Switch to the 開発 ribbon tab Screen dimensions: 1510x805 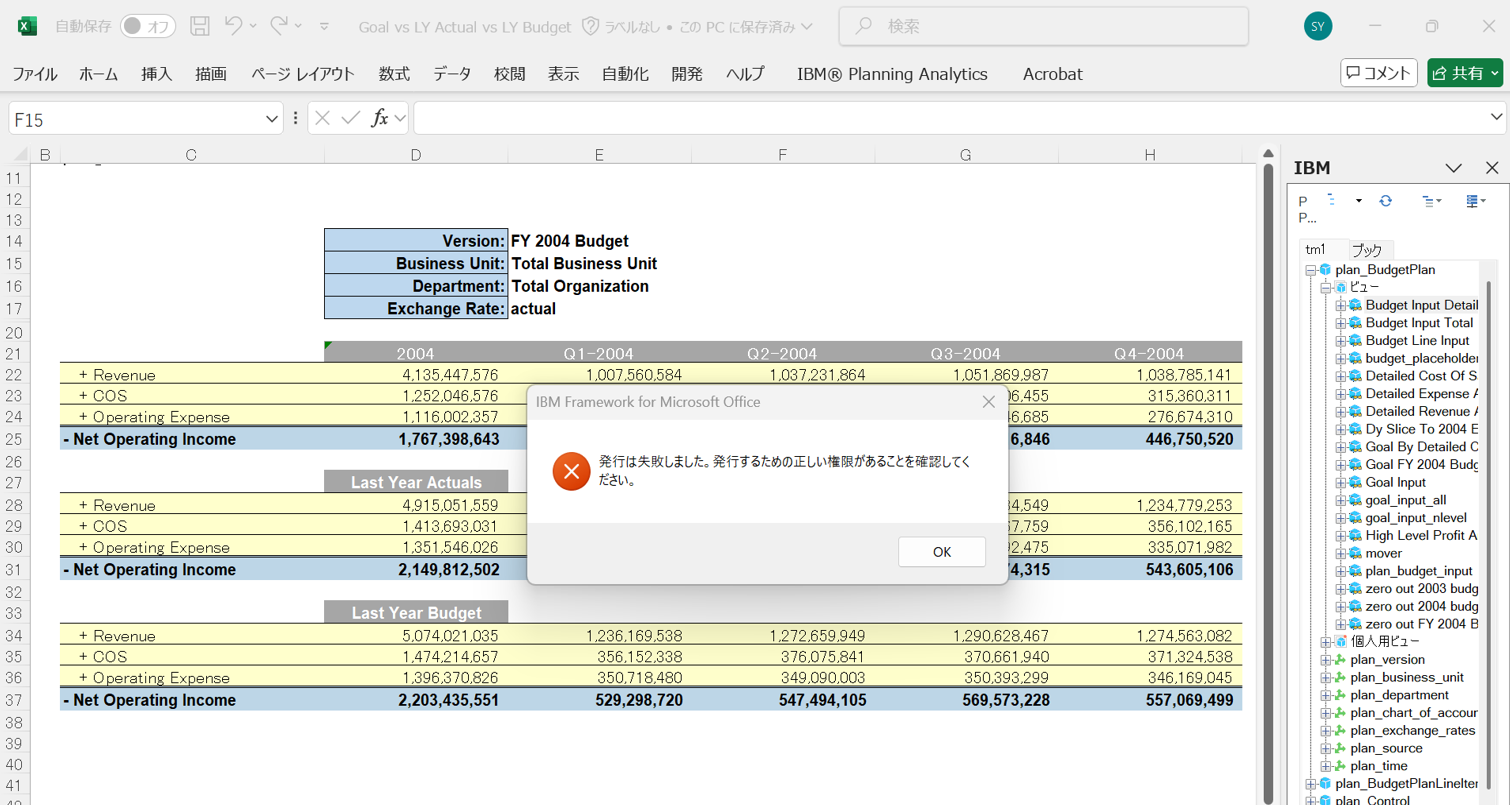click(x=687, y=74)
